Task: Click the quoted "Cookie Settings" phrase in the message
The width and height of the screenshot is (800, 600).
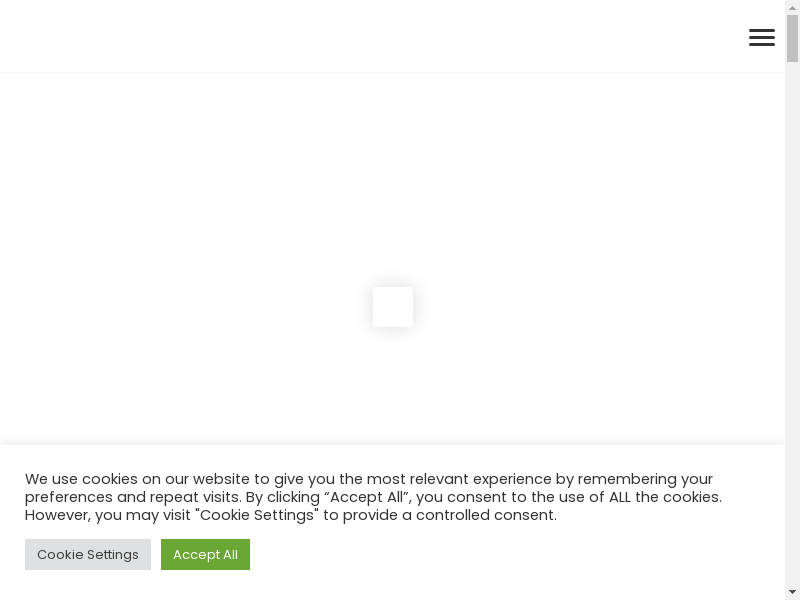Action: point(257,515)
